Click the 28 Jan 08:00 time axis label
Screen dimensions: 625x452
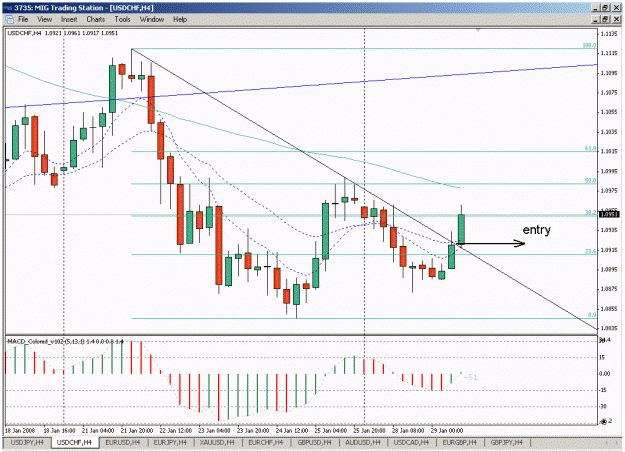point(408,431)
